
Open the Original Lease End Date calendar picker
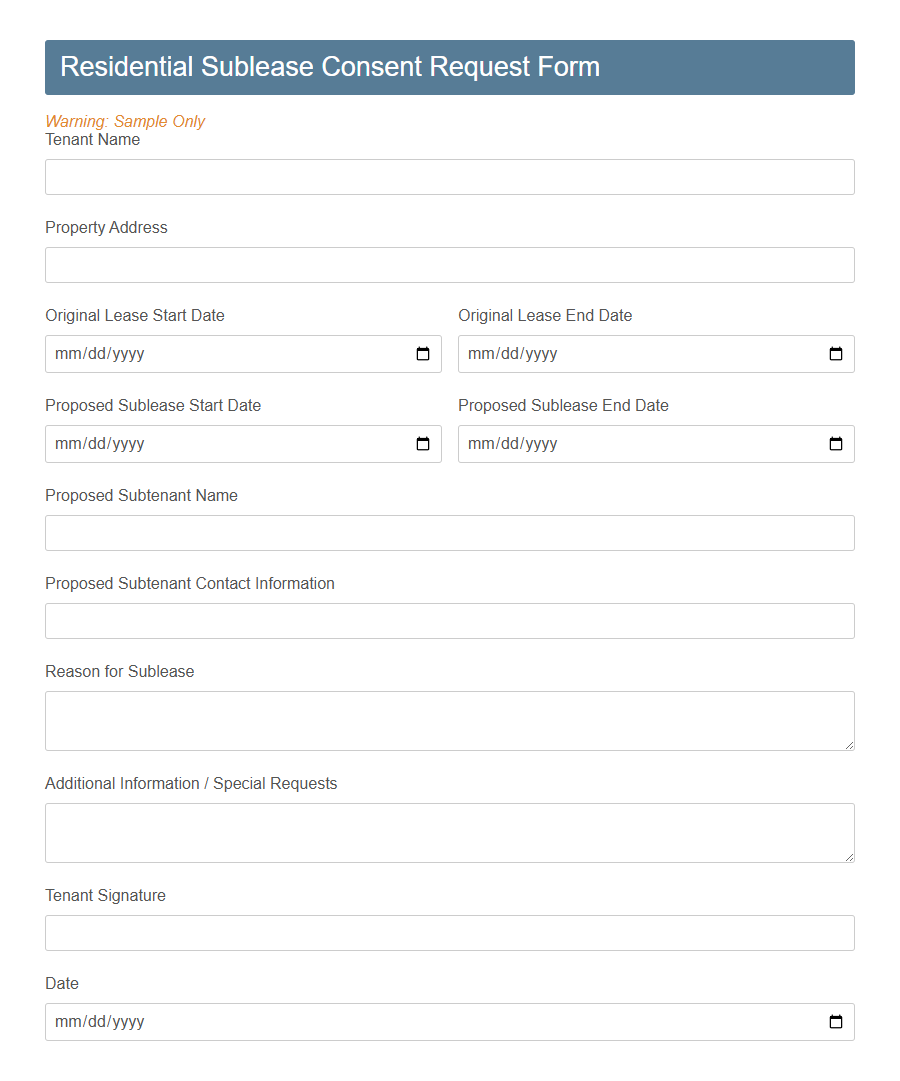(x=836, y=353)
